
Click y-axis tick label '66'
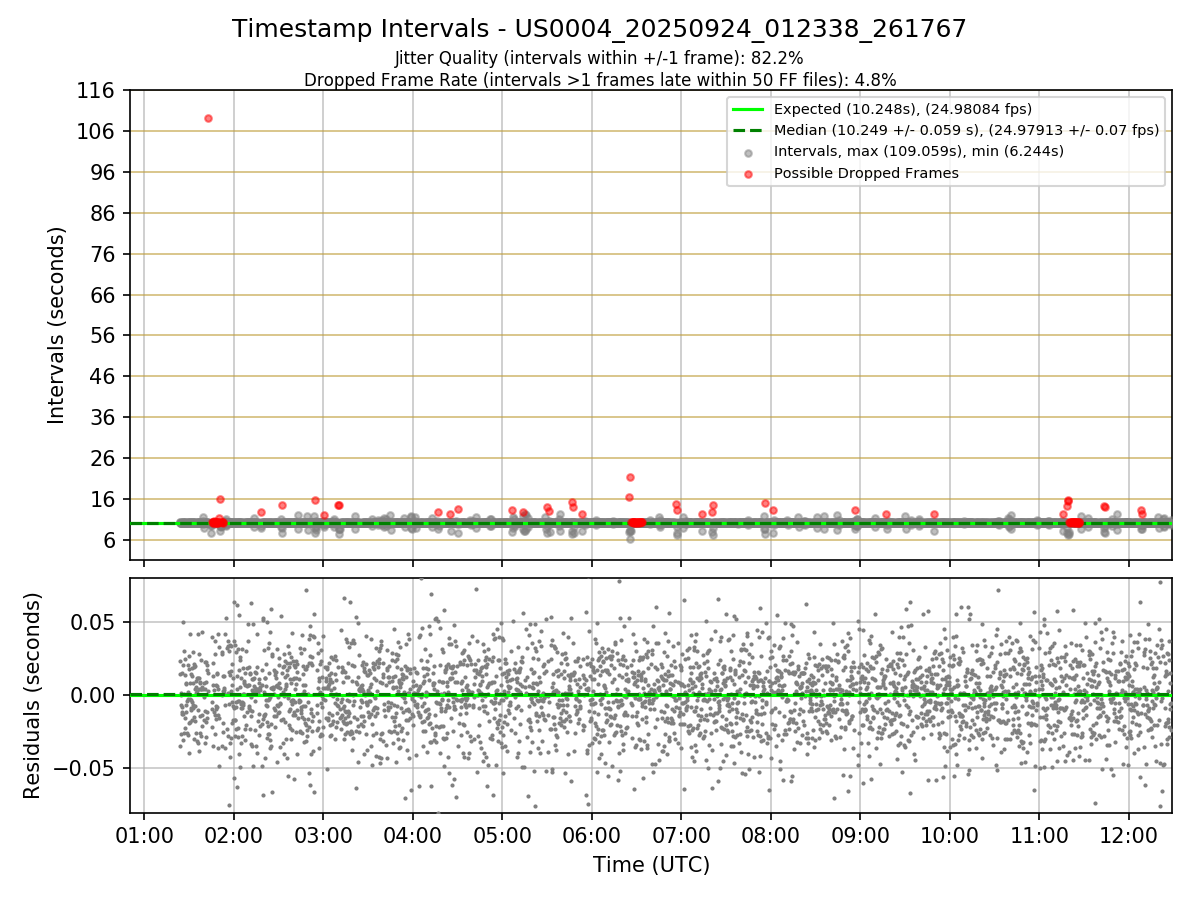click(104, 295)
